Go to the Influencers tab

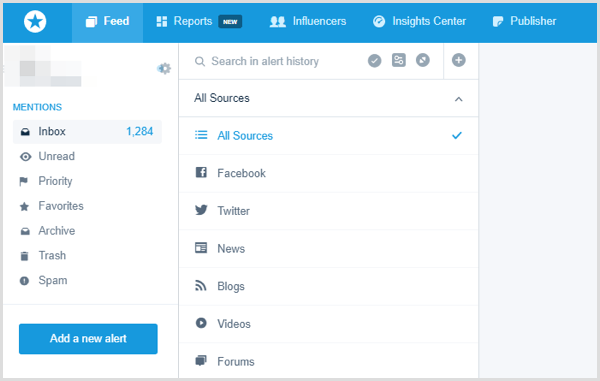pyautogui.click(x=308, y=21)
